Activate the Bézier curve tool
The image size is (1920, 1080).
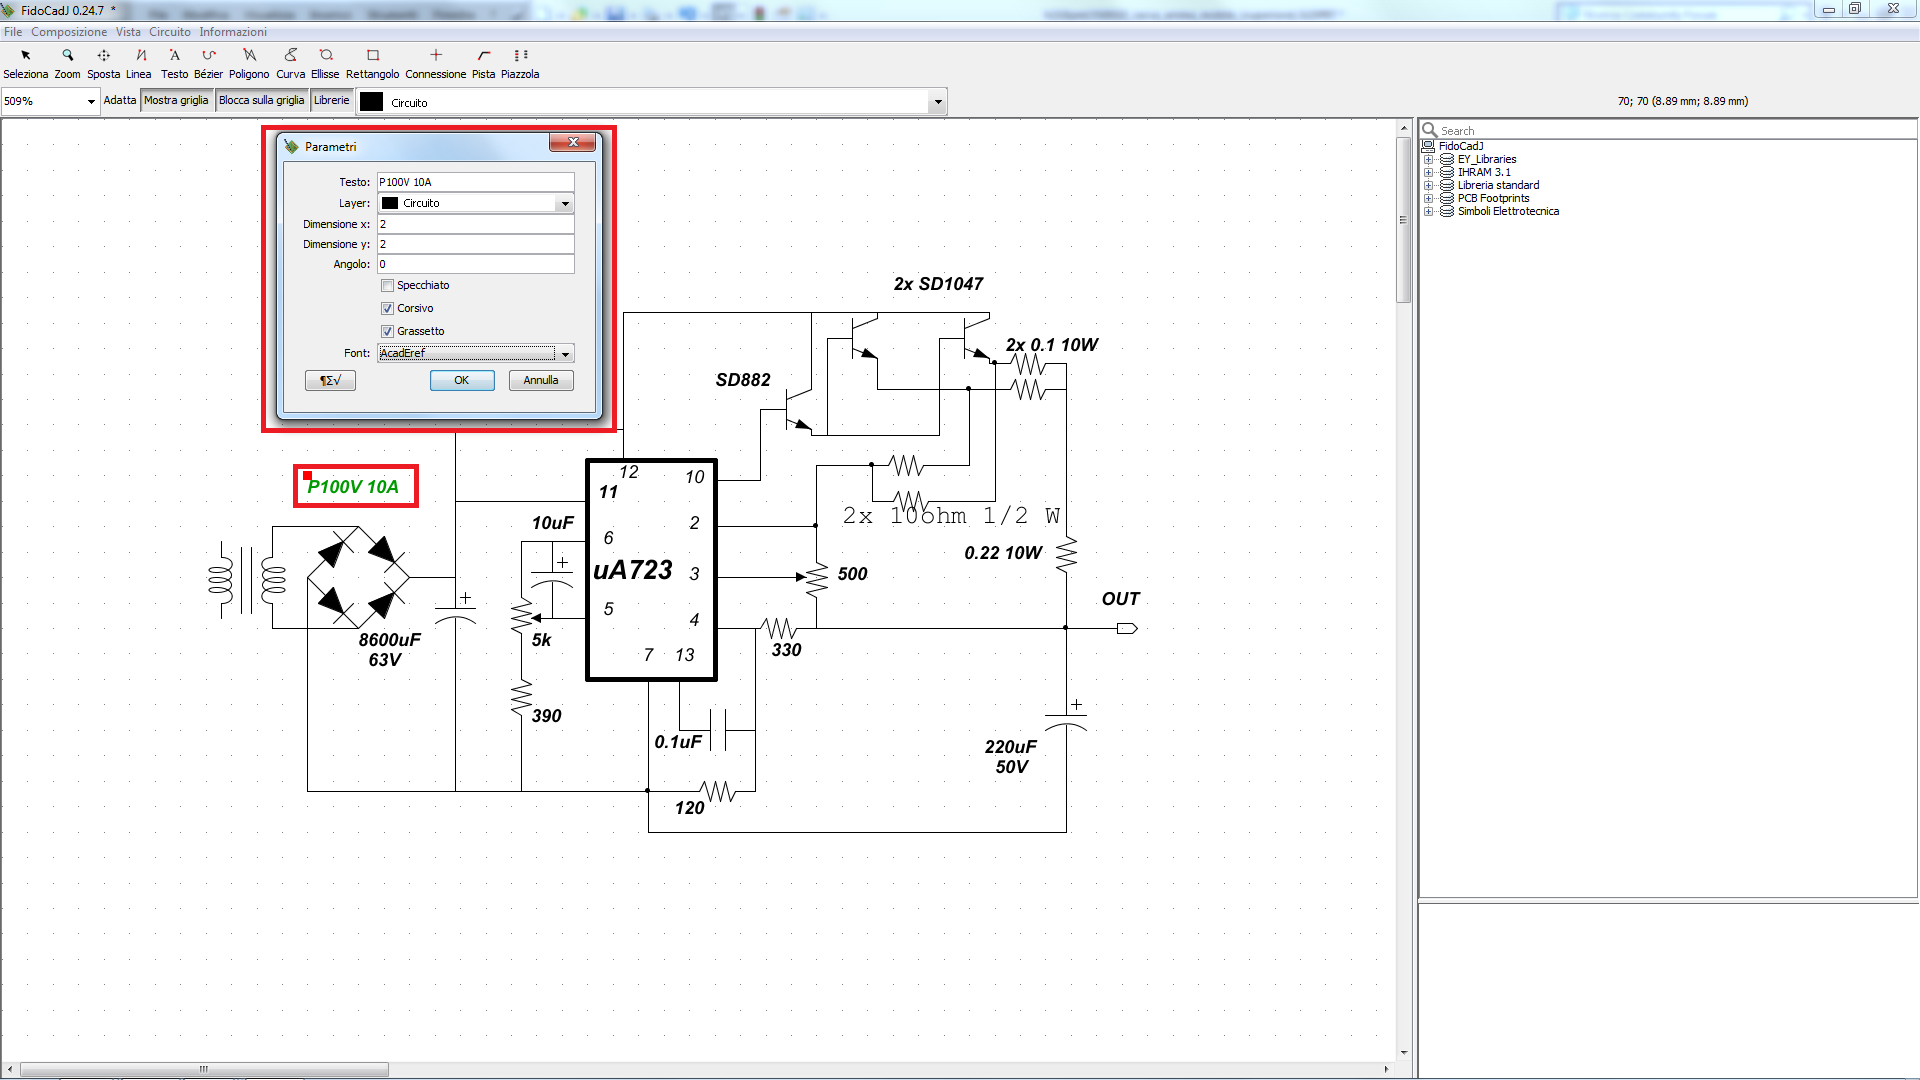coord(208,62)
